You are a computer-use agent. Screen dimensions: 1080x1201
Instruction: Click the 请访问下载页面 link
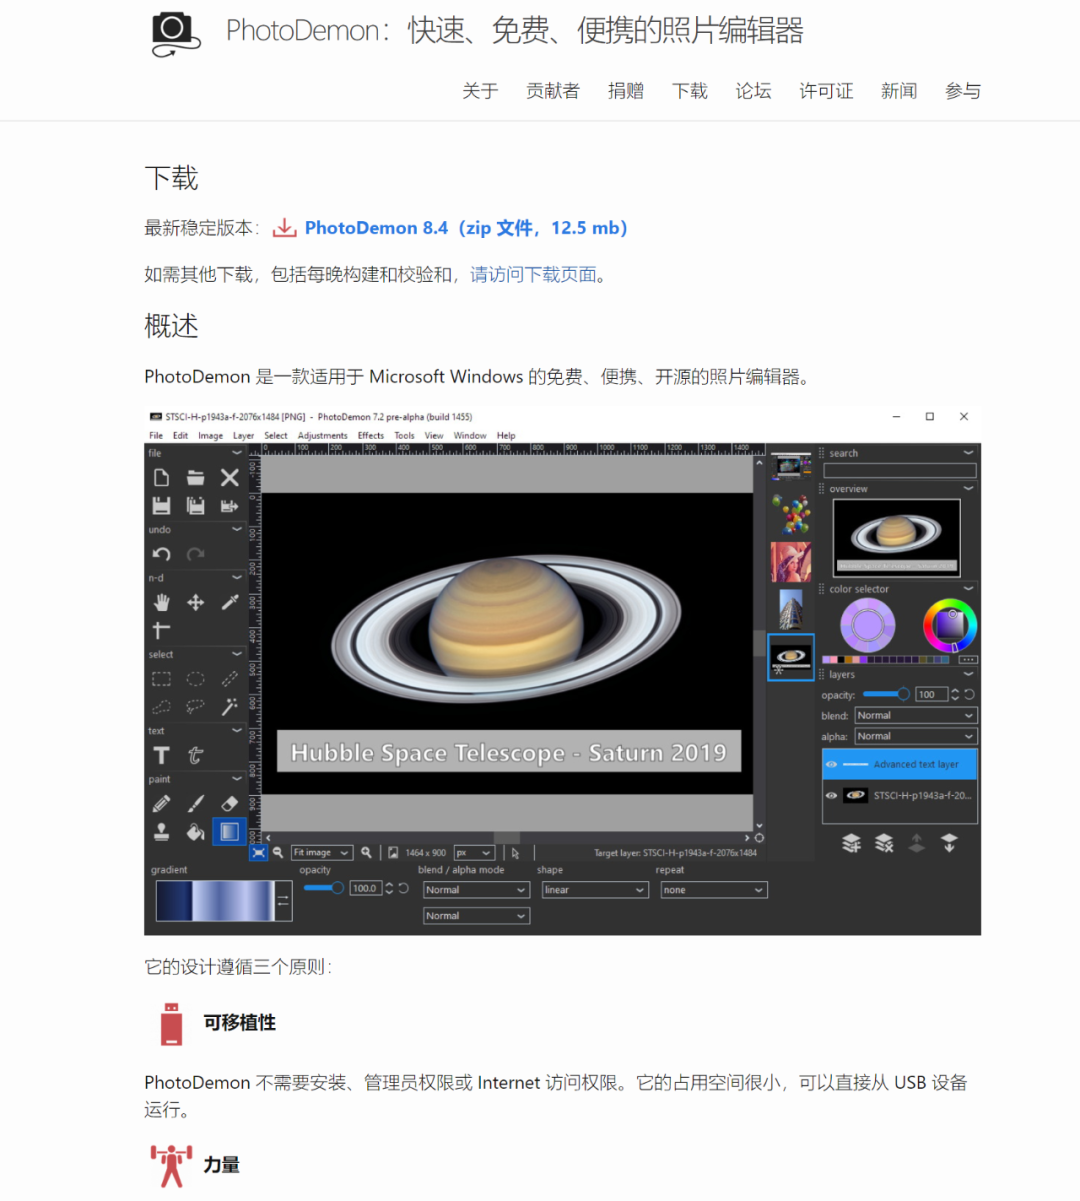tap(533, 274)
